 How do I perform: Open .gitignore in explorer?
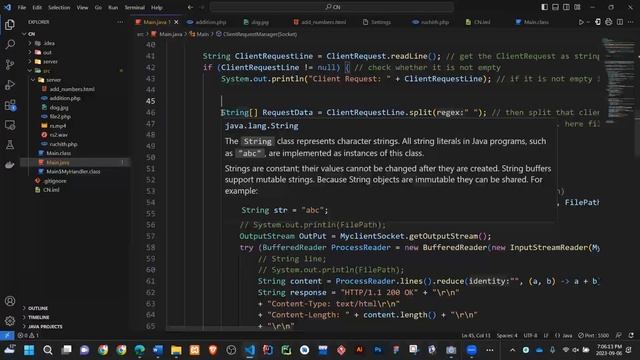tap(55, 181)
